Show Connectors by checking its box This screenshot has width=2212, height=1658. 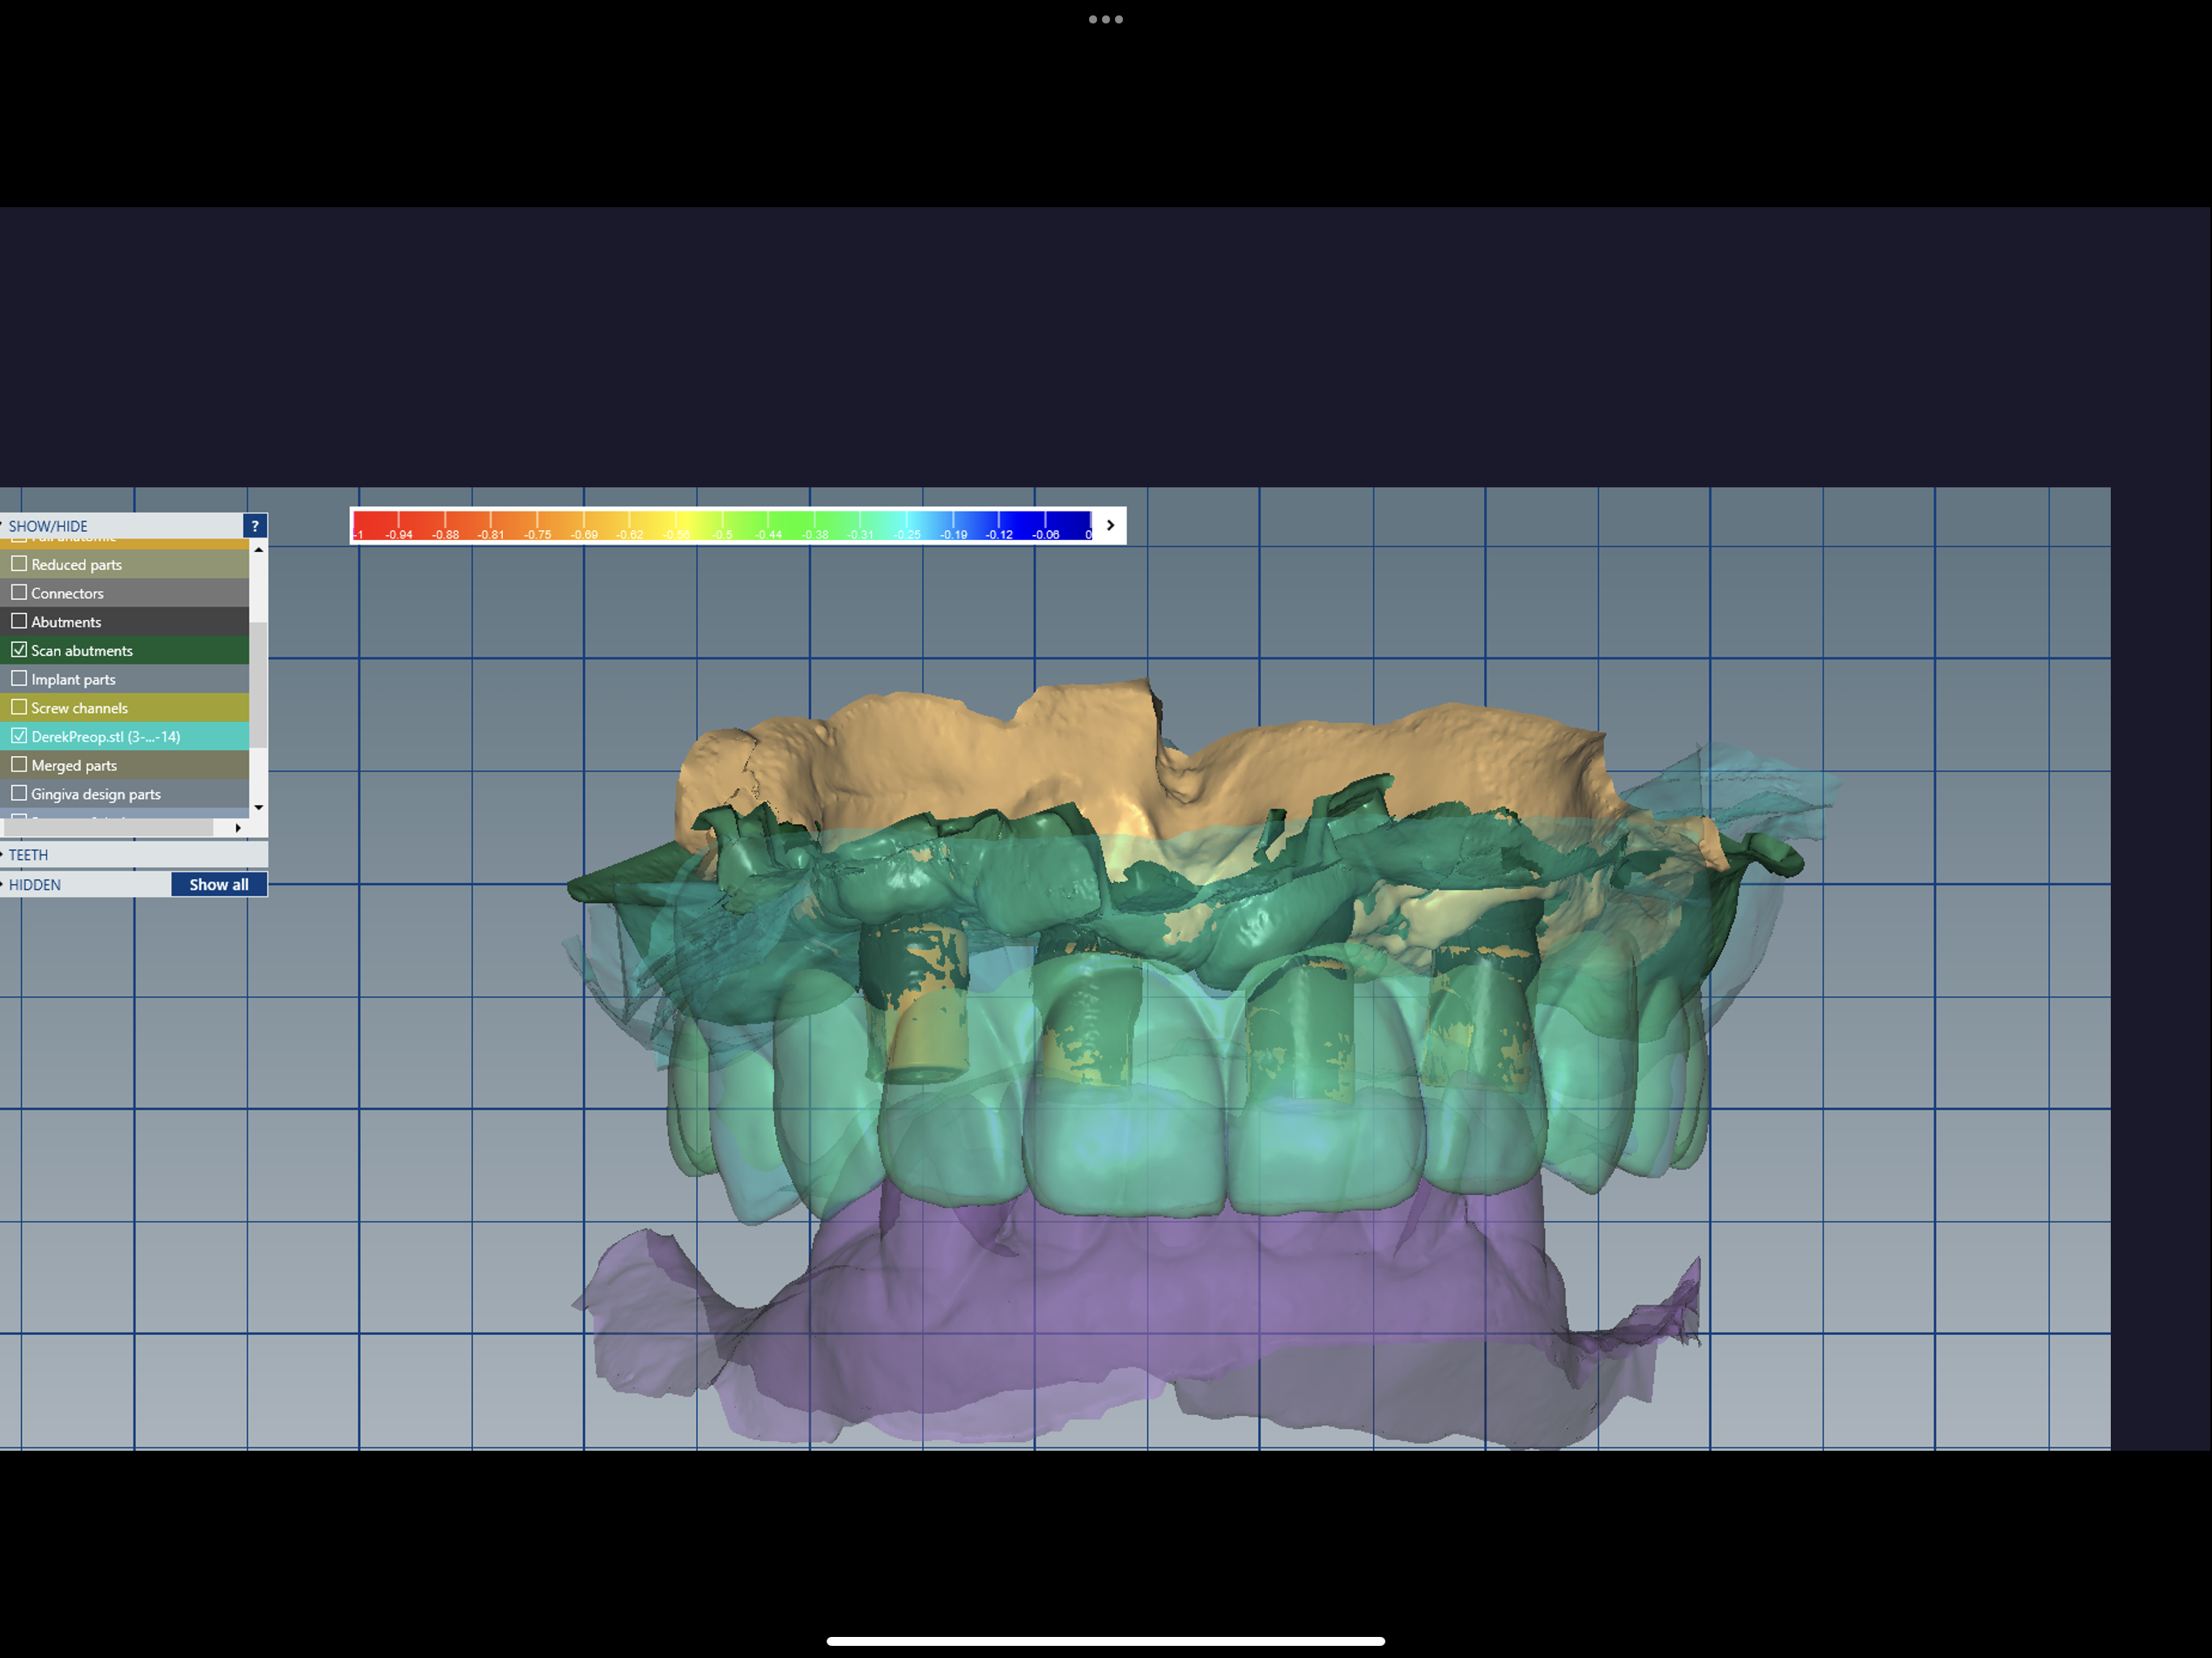point(20,592)
